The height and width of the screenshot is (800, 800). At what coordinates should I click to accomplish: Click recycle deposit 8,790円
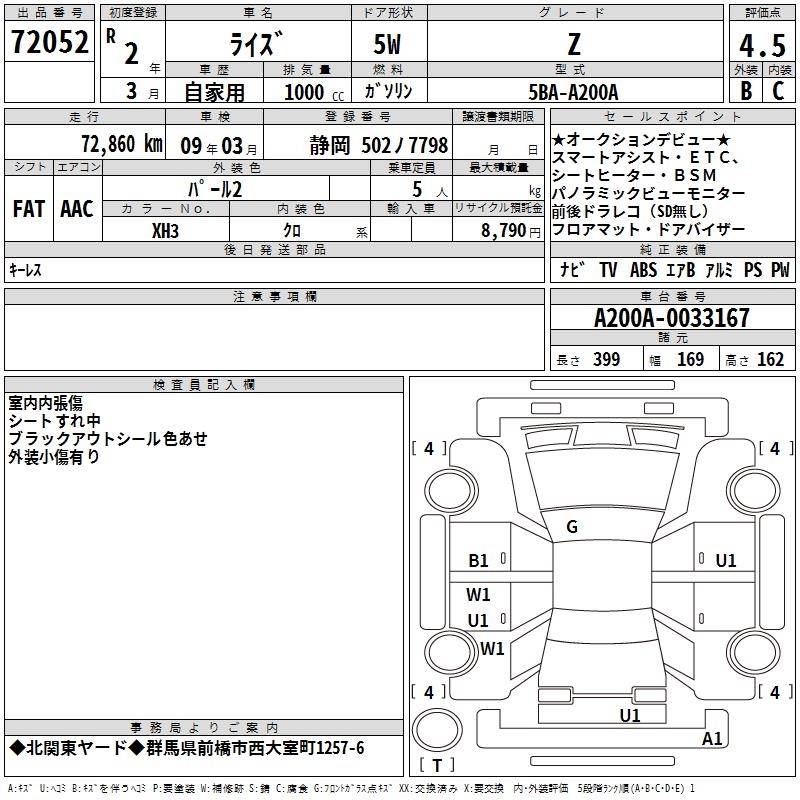(x=511, y=231)
